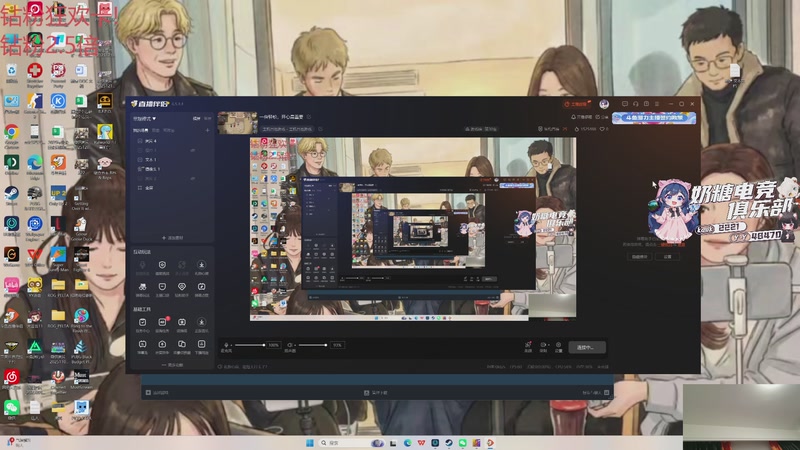Viewport: 800px width, 450px height.
Task: Click the category tag under the stream title
Action: (287, 129)
